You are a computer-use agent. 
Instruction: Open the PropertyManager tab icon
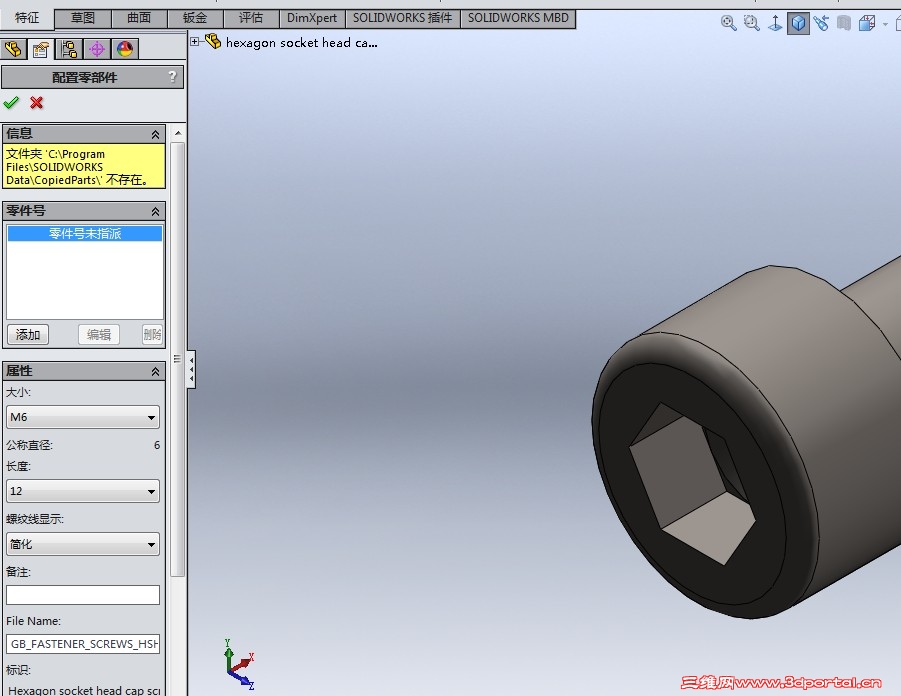click(x=41, y=49)
